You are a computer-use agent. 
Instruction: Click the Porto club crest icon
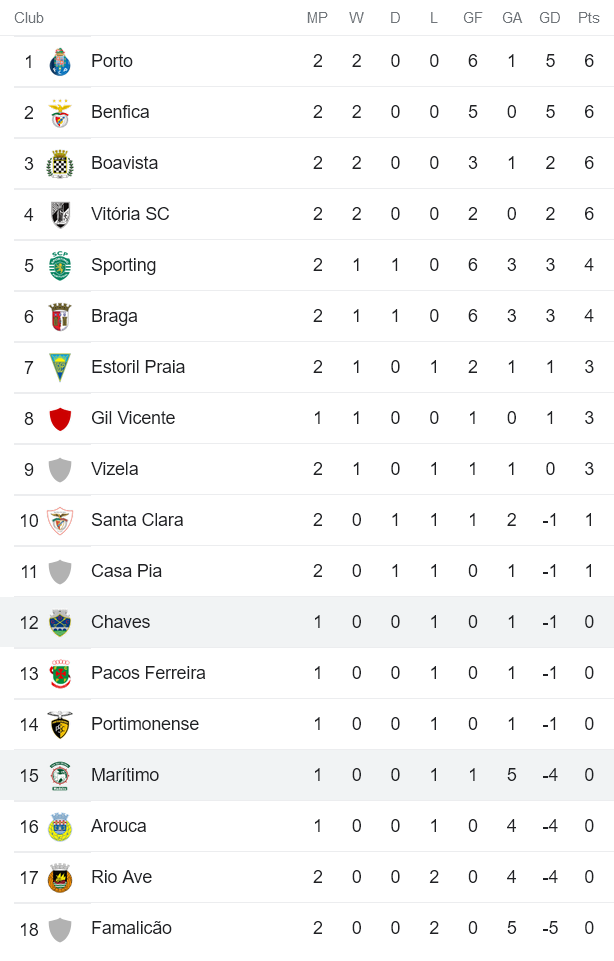click(60, 61)
